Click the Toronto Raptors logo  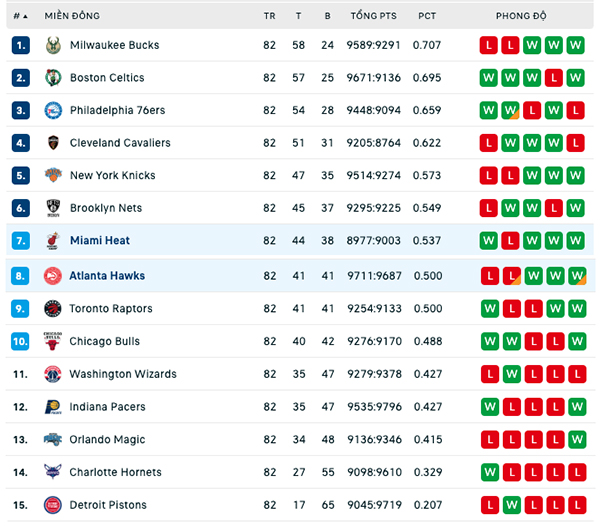(x=53, y=308)
